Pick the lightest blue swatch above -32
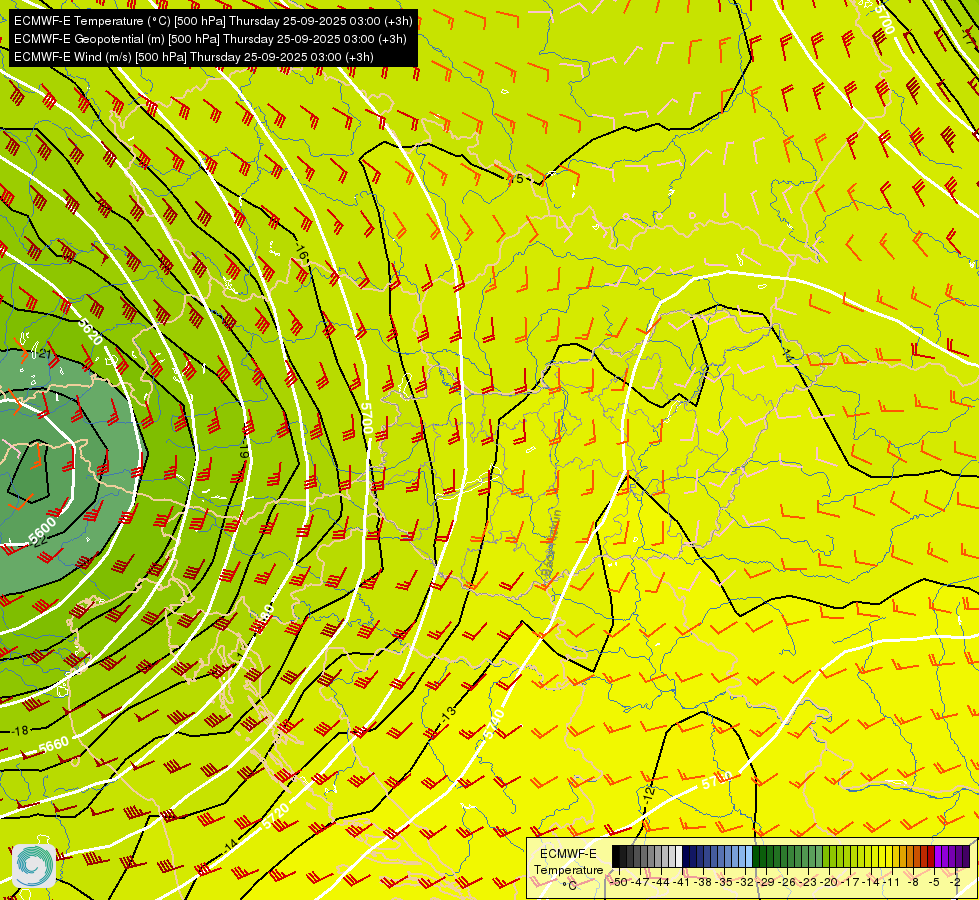 tap(749, 856)
